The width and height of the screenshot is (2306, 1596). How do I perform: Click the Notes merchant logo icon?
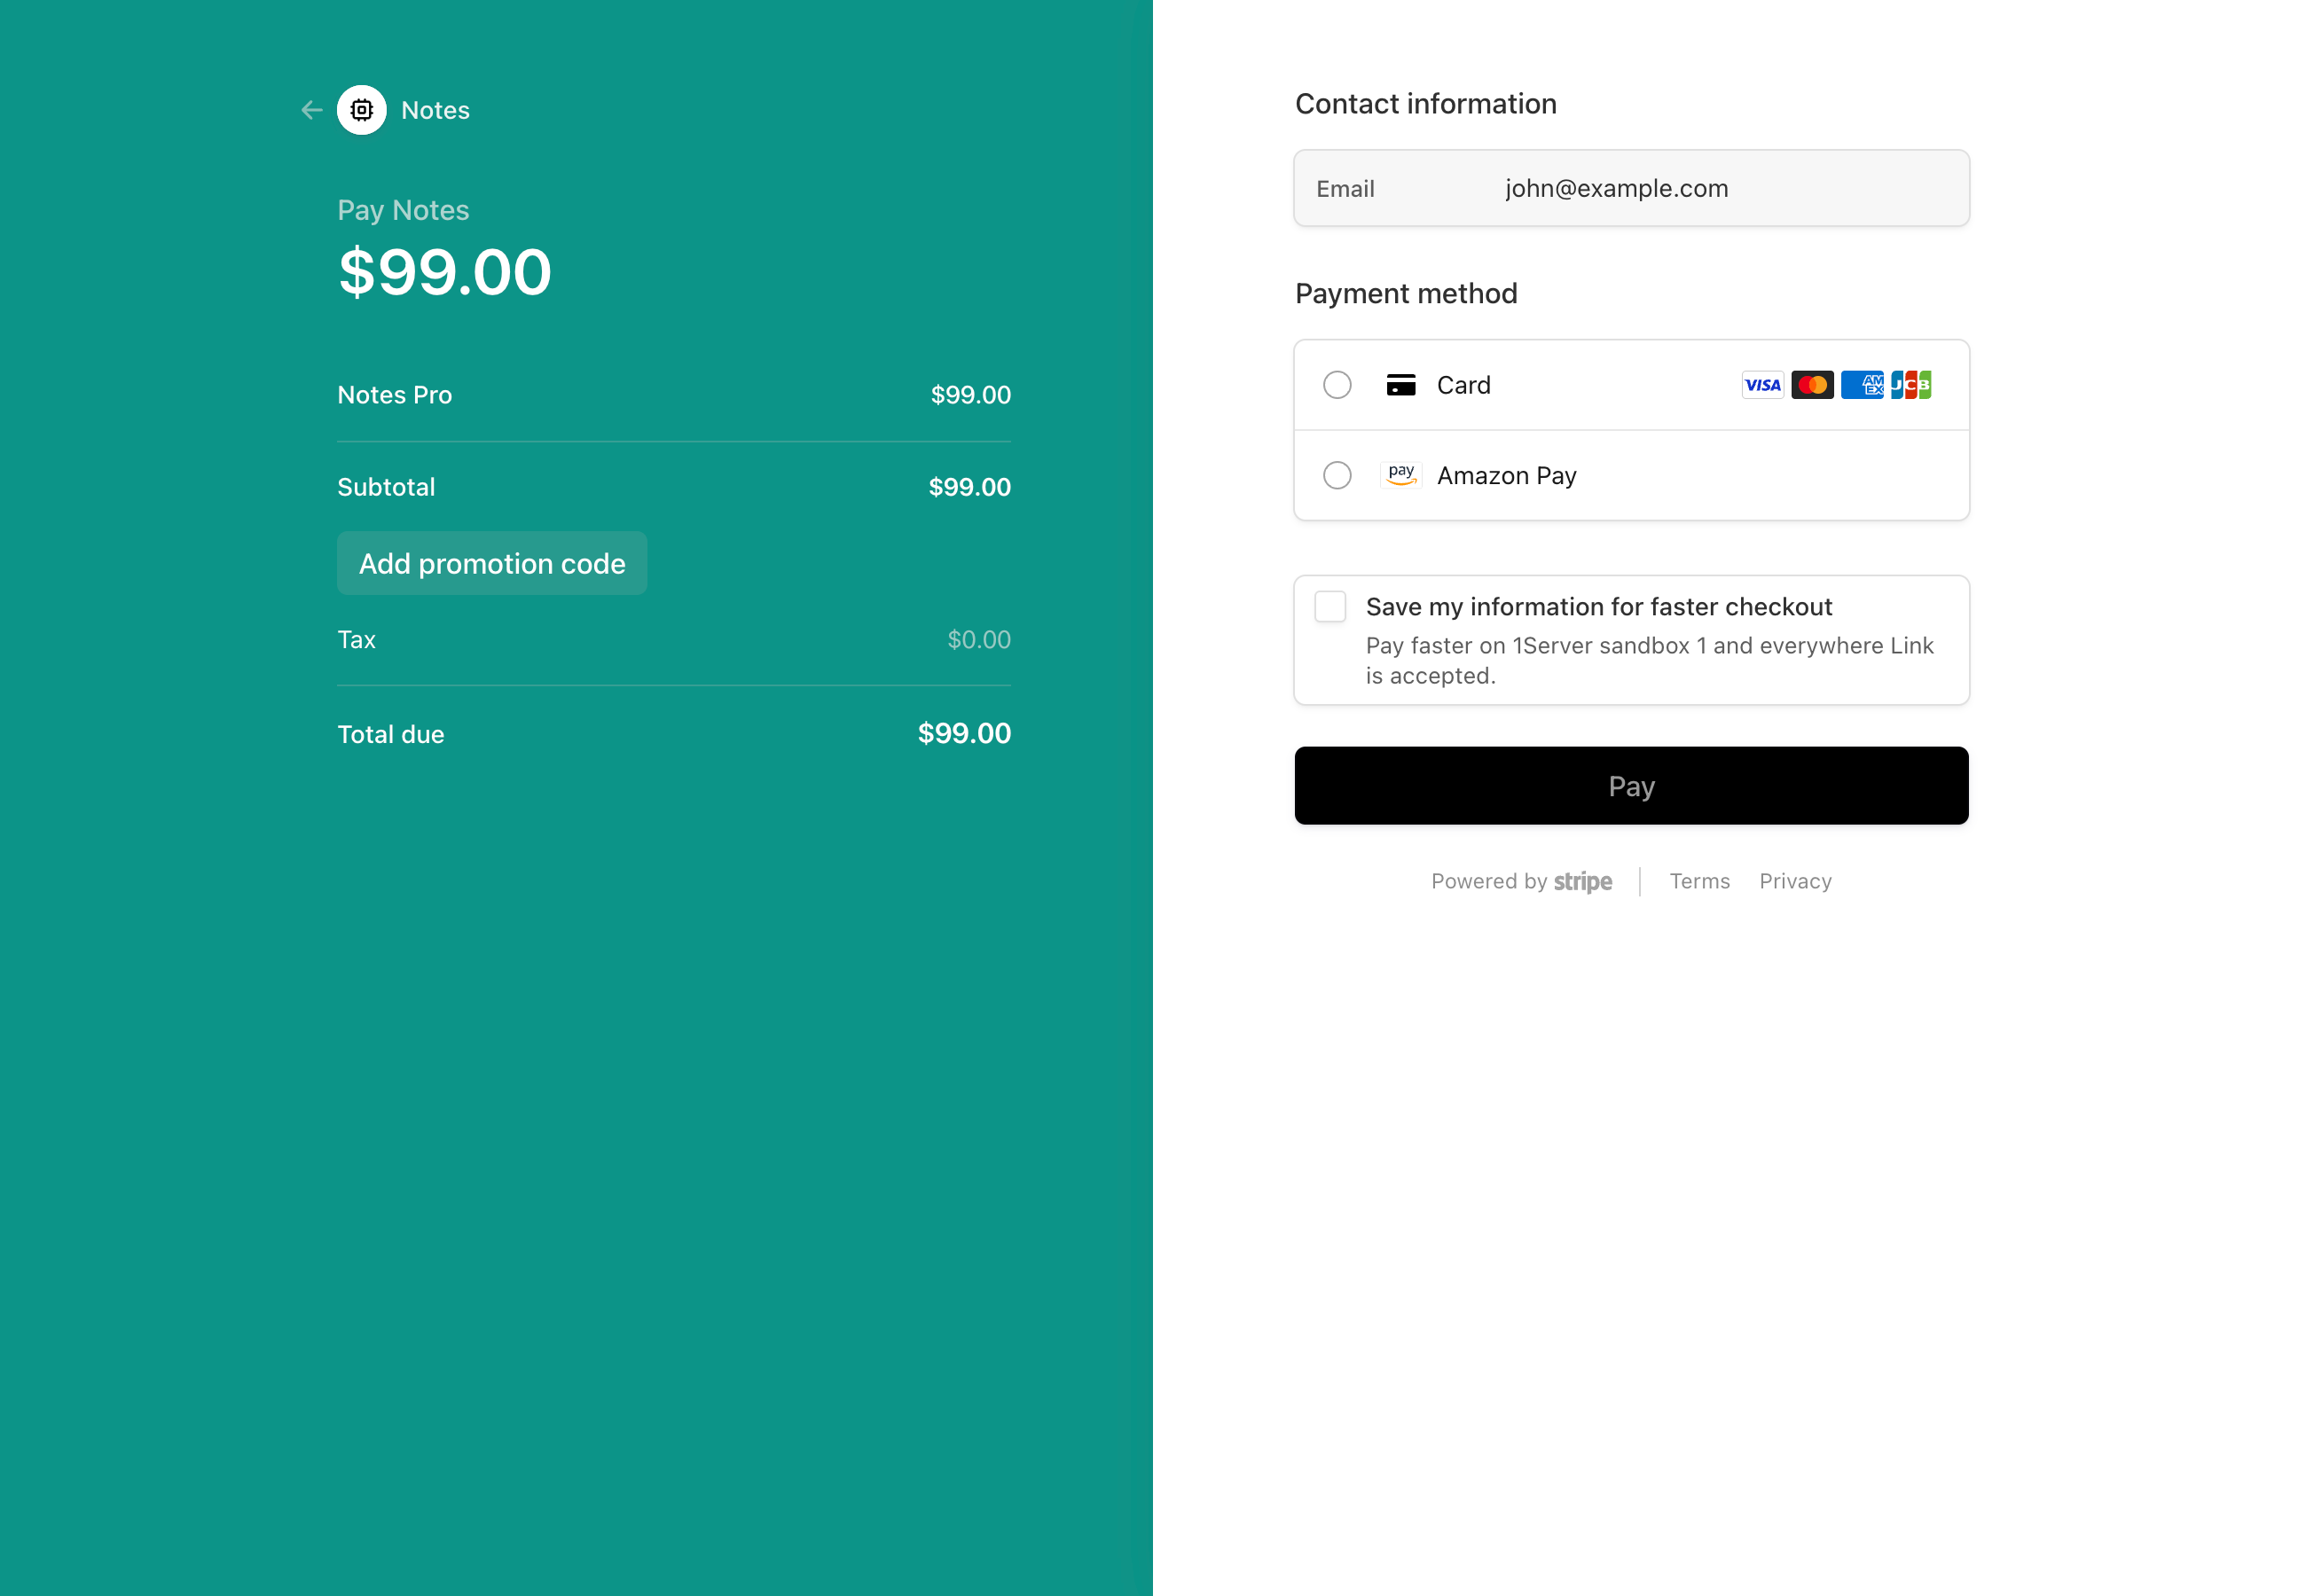pyautogui.click(x=361, y=110)
